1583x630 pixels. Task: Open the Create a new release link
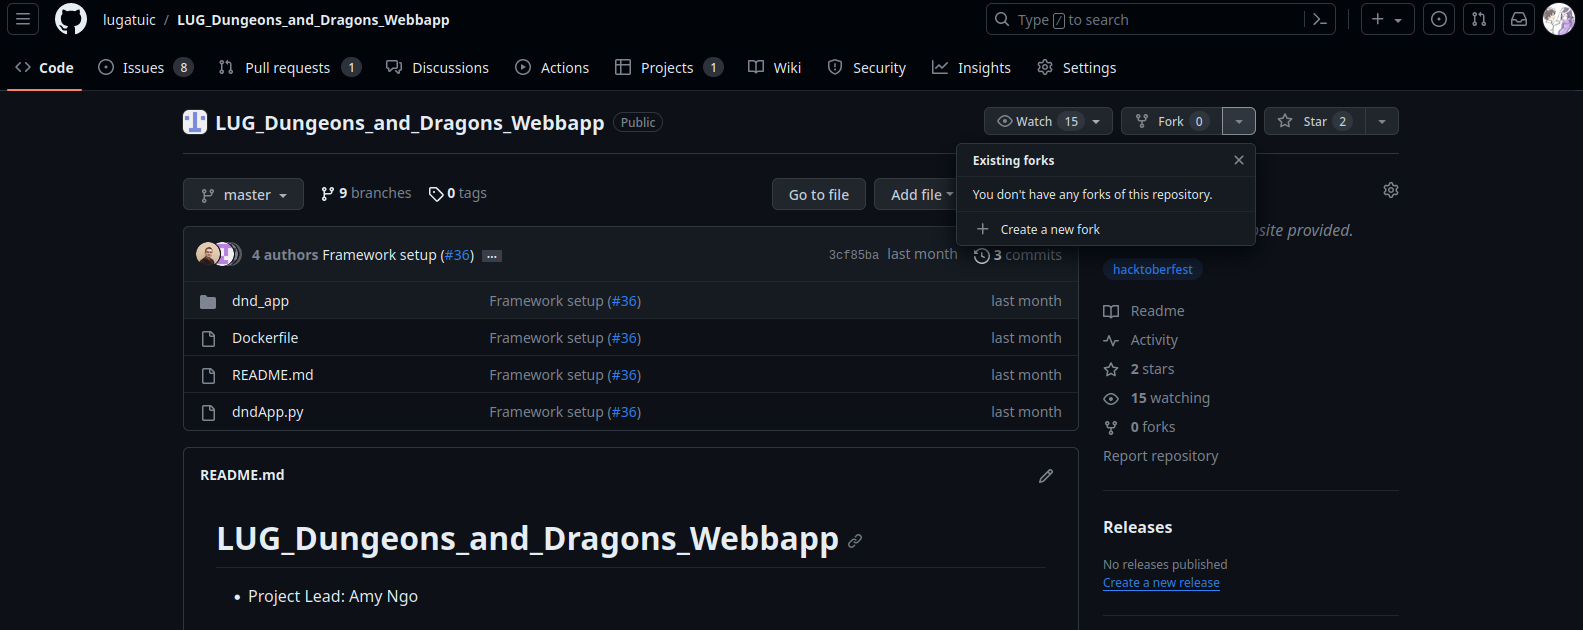coord(1161,583)
